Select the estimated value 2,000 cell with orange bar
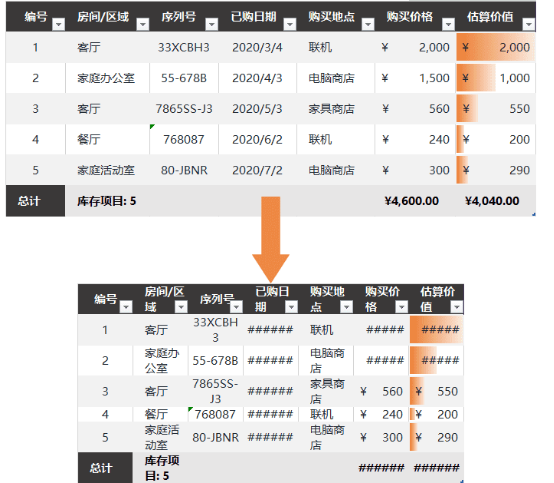Viewport: 554px width, 483px height. tap(496, 47)
